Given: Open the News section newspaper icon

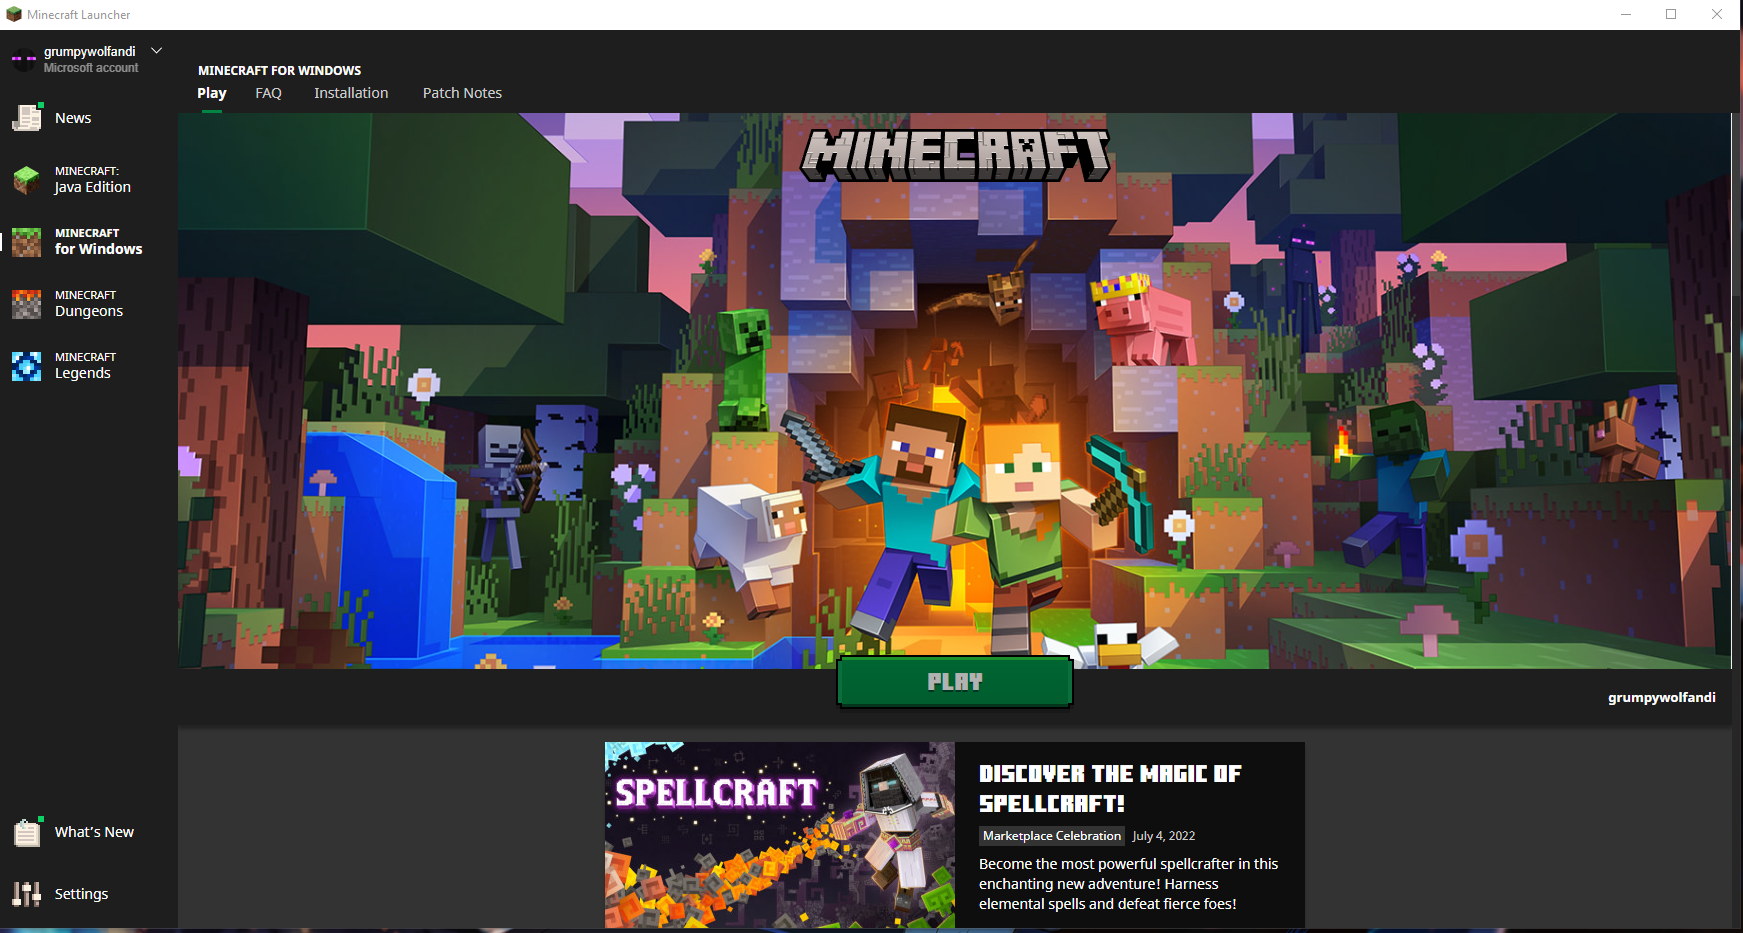Looking at the screenshot, I should tap(27, 118).
